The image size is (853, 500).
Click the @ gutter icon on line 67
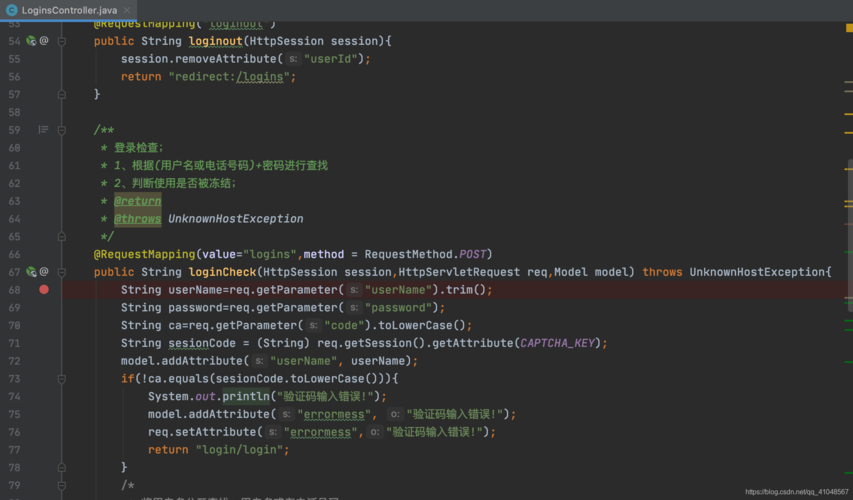pyautogui.click(x=44, y=272)
